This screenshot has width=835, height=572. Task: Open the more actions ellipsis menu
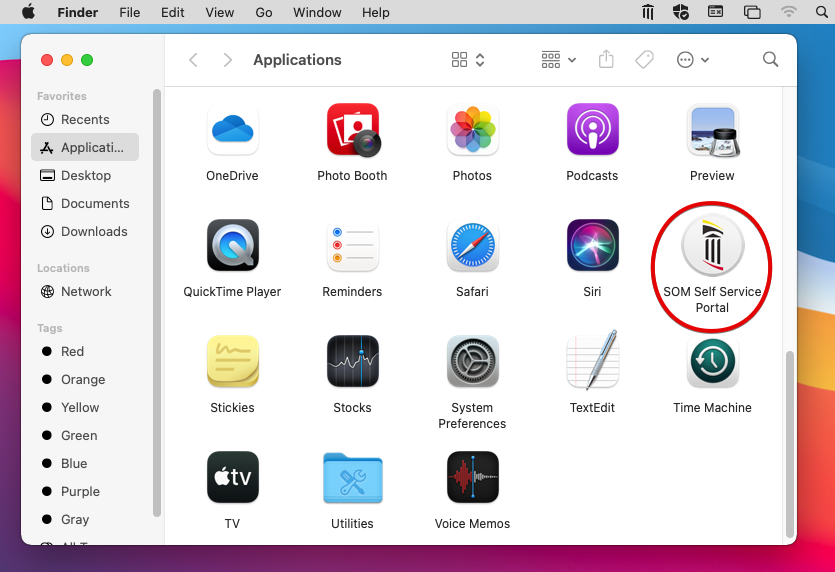click(x=693, y=60)
